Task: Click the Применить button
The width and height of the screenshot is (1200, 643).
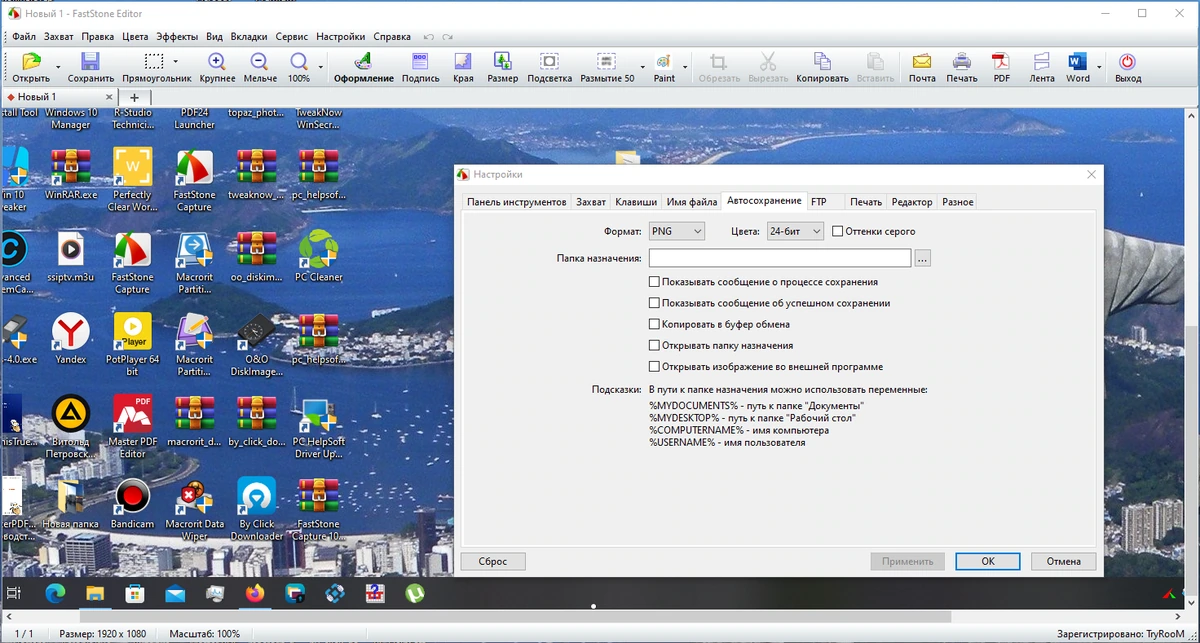Action: (908, 561)
